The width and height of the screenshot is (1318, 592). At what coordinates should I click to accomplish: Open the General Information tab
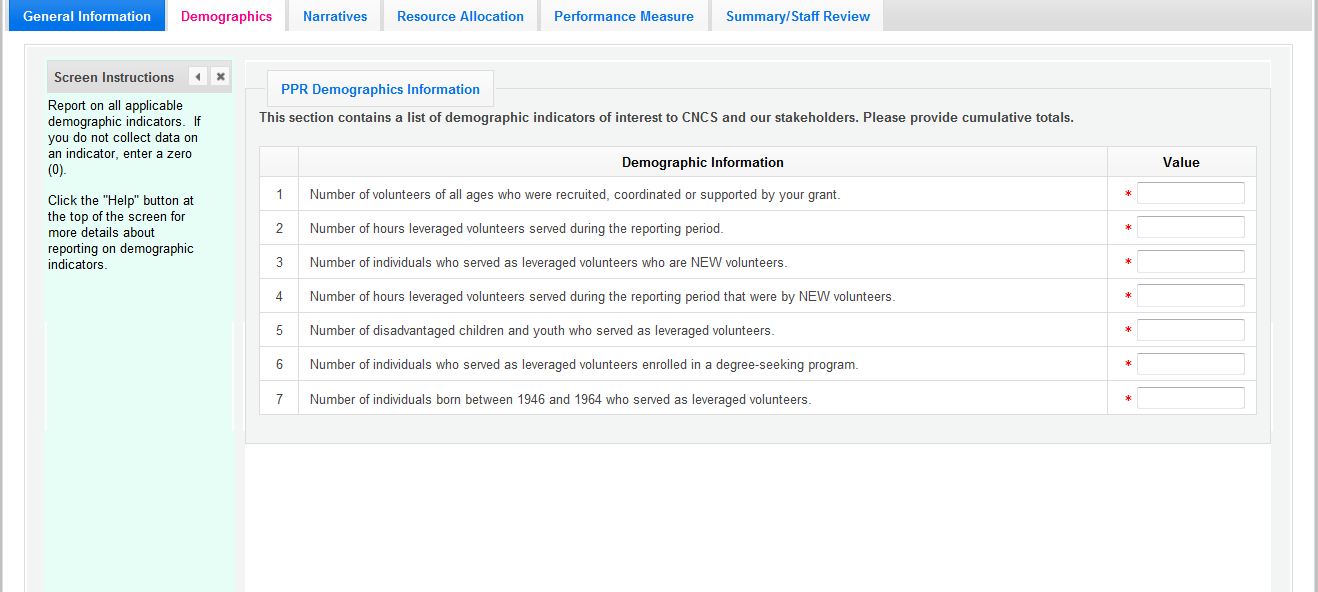(x=87, y=16)
